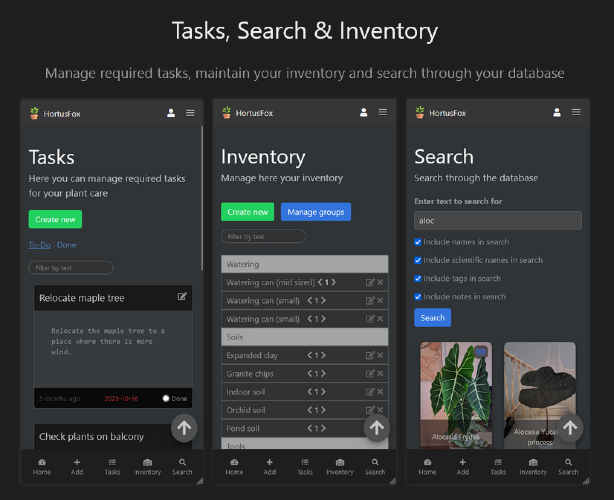
Task: Increase Indoor soil amount with right chevron
Action: pos(323,392)
